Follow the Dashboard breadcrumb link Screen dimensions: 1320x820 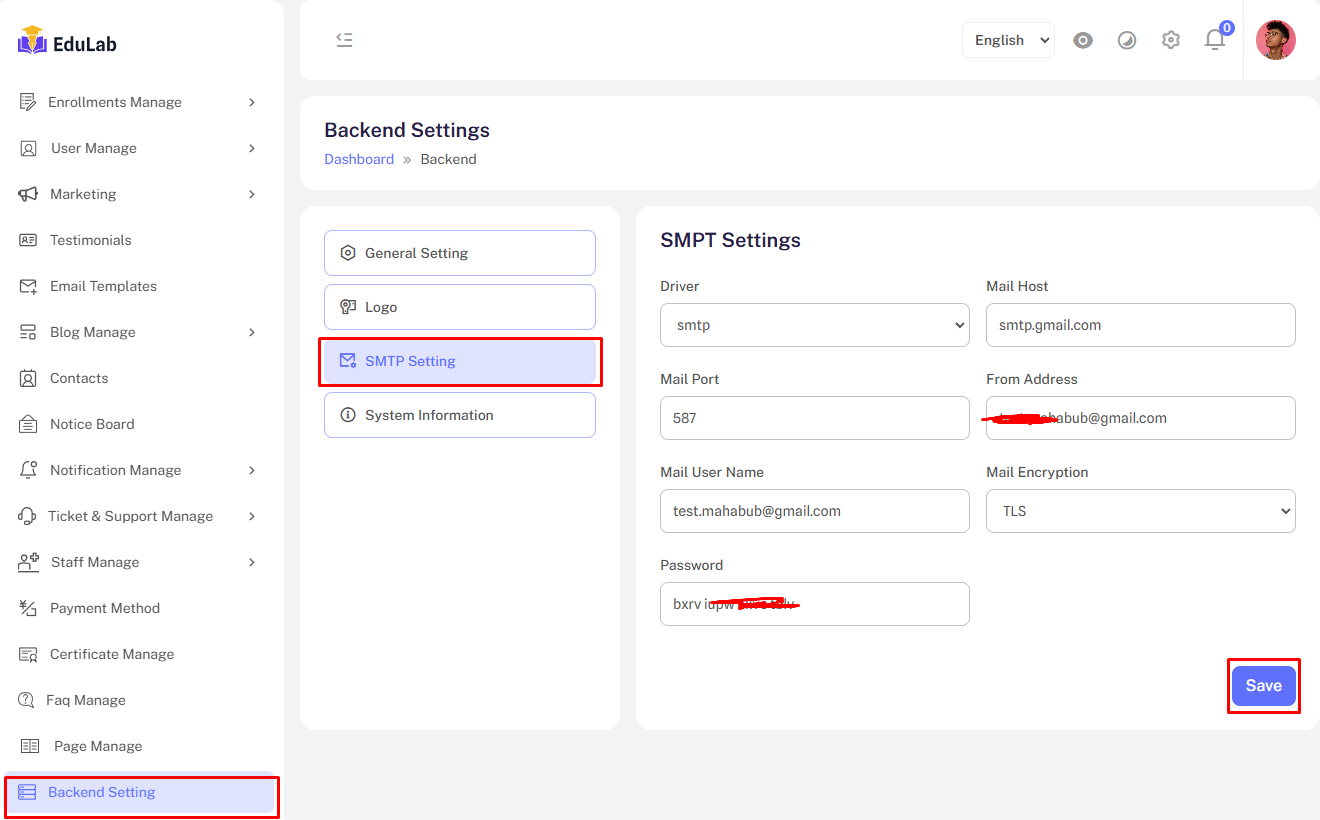(x=359, y=159)
